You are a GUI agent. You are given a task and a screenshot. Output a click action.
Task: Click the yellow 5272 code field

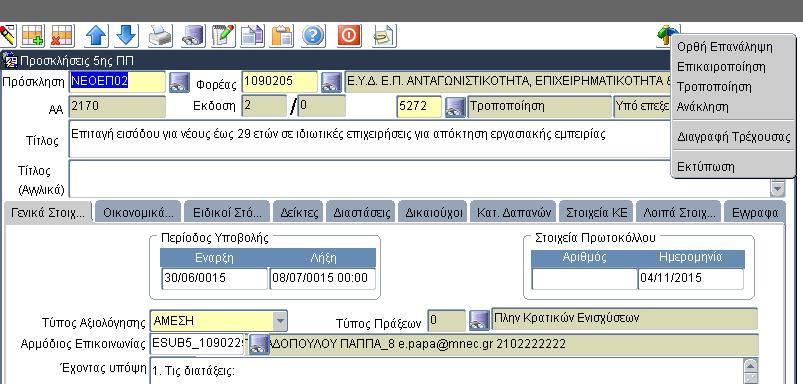coord(419,106)
